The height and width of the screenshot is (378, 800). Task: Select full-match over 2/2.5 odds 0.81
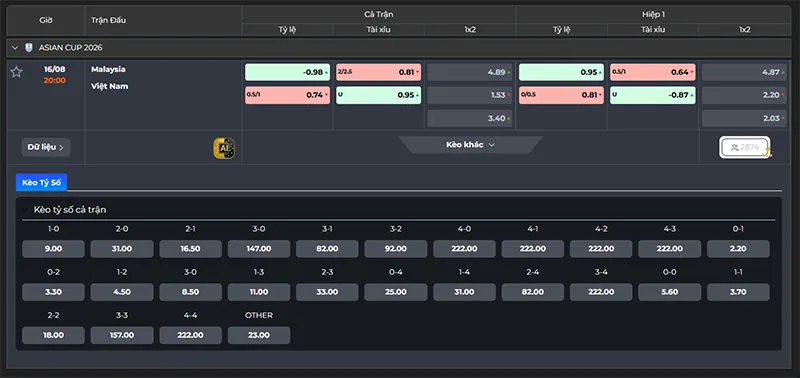click(379, 72)
